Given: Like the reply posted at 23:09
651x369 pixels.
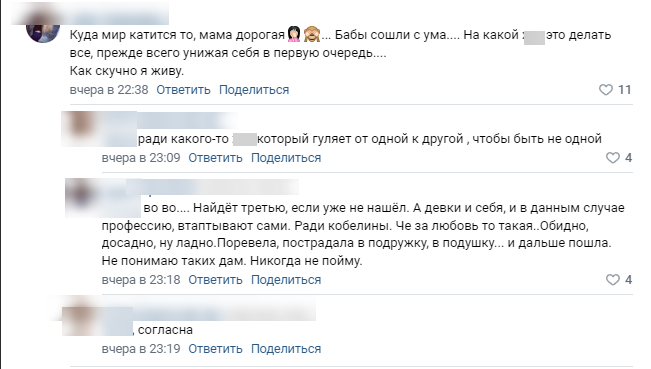Looking at the screenshot, I should 613,158.
